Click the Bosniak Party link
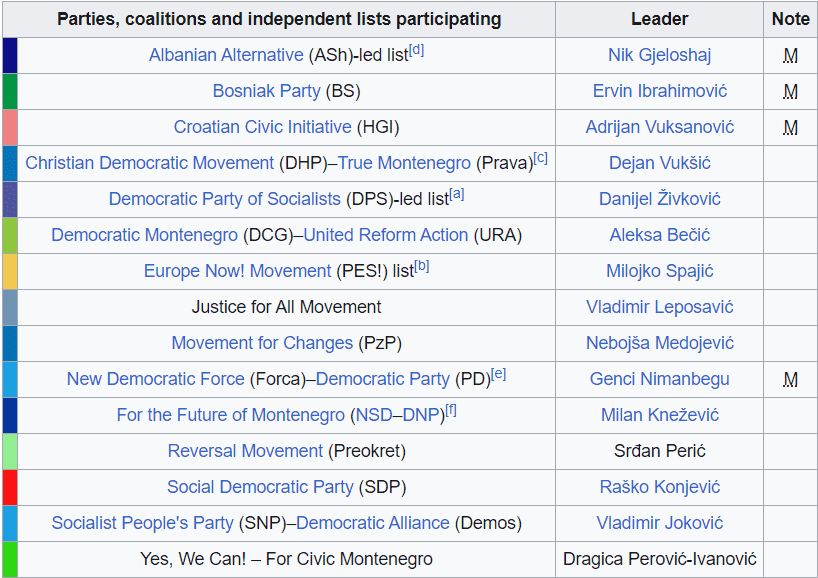 pyautogui.click(x=266, y=91)
